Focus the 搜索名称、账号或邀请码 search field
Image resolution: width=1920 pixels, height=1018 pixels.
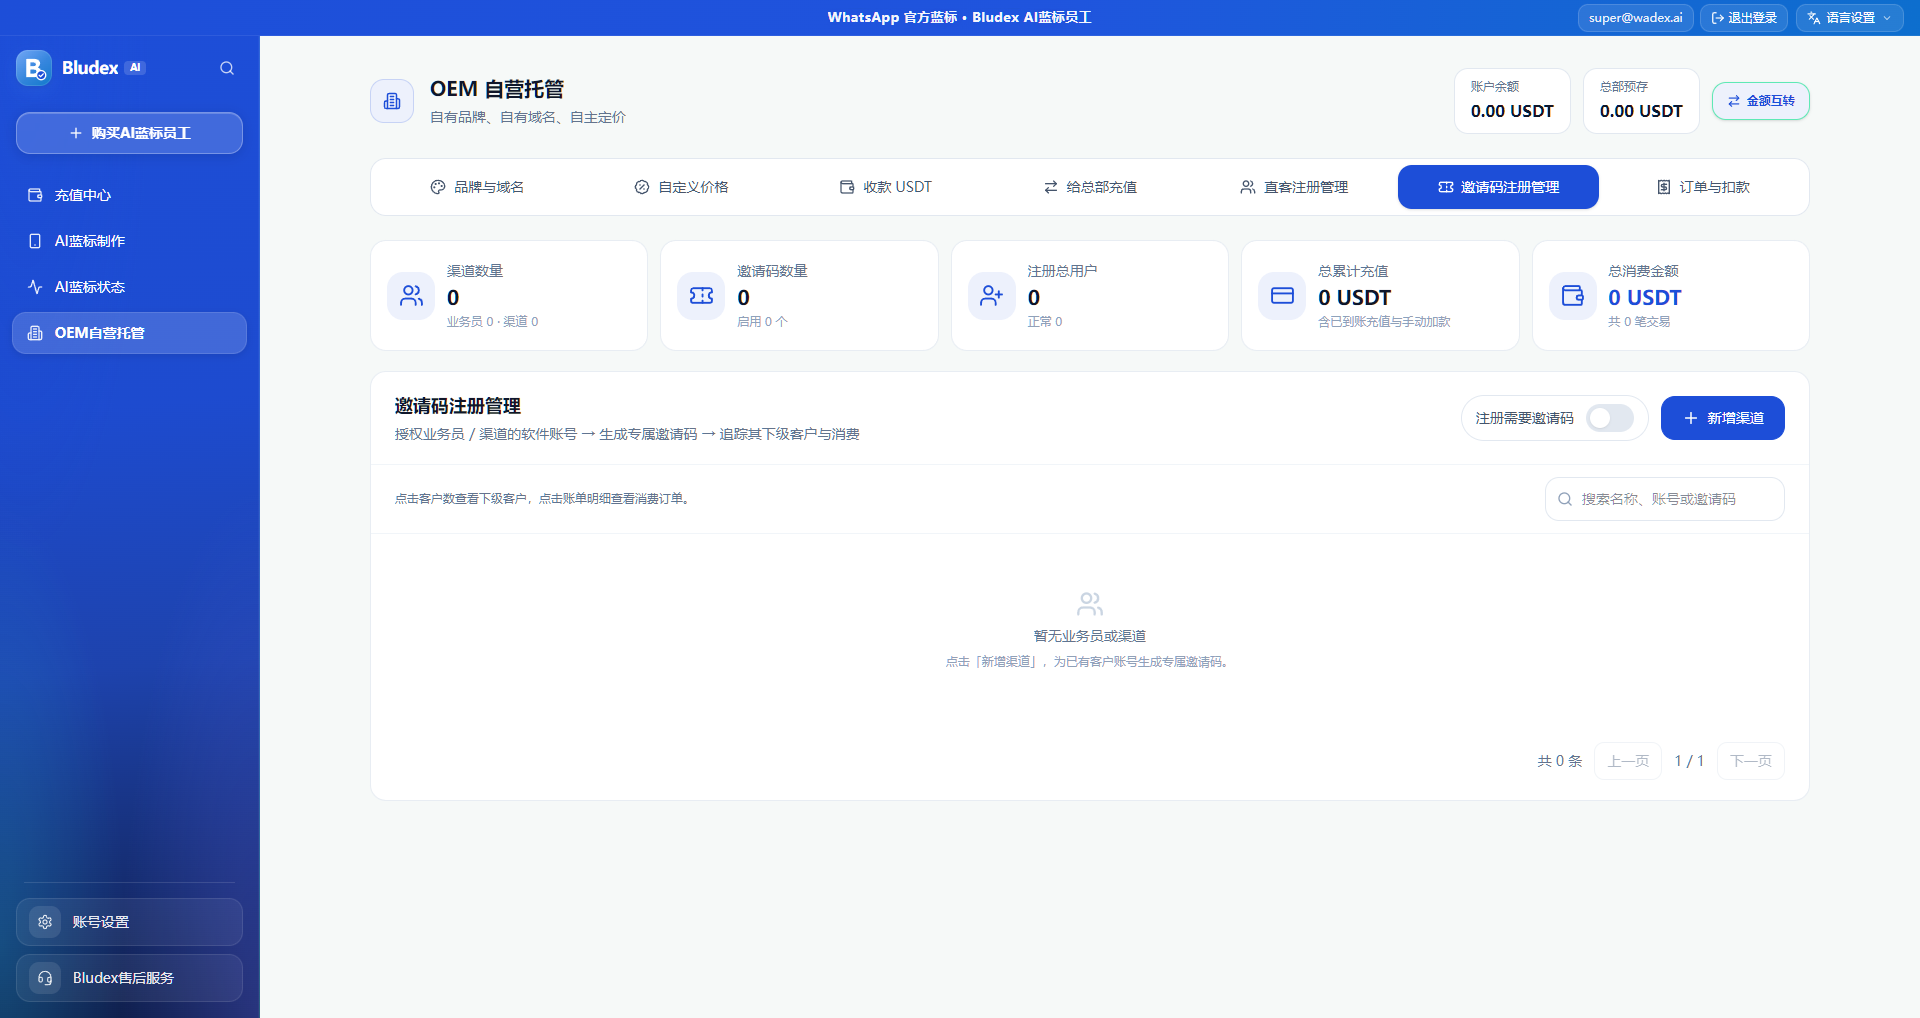tap(1664, 499)
